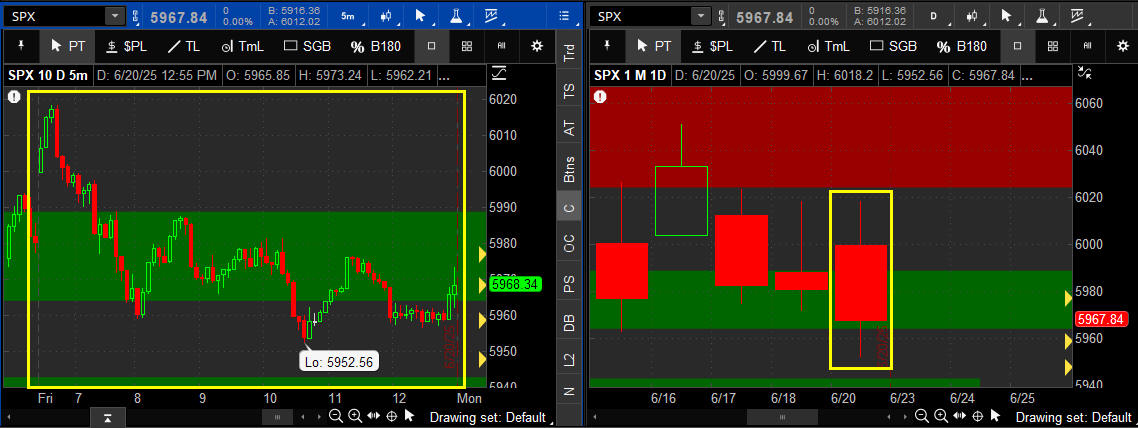Expand the SPX symbol dropdown in the left chart
Image resolution: width=1138 pixels, height=428 pixels.
pos(114,16)
